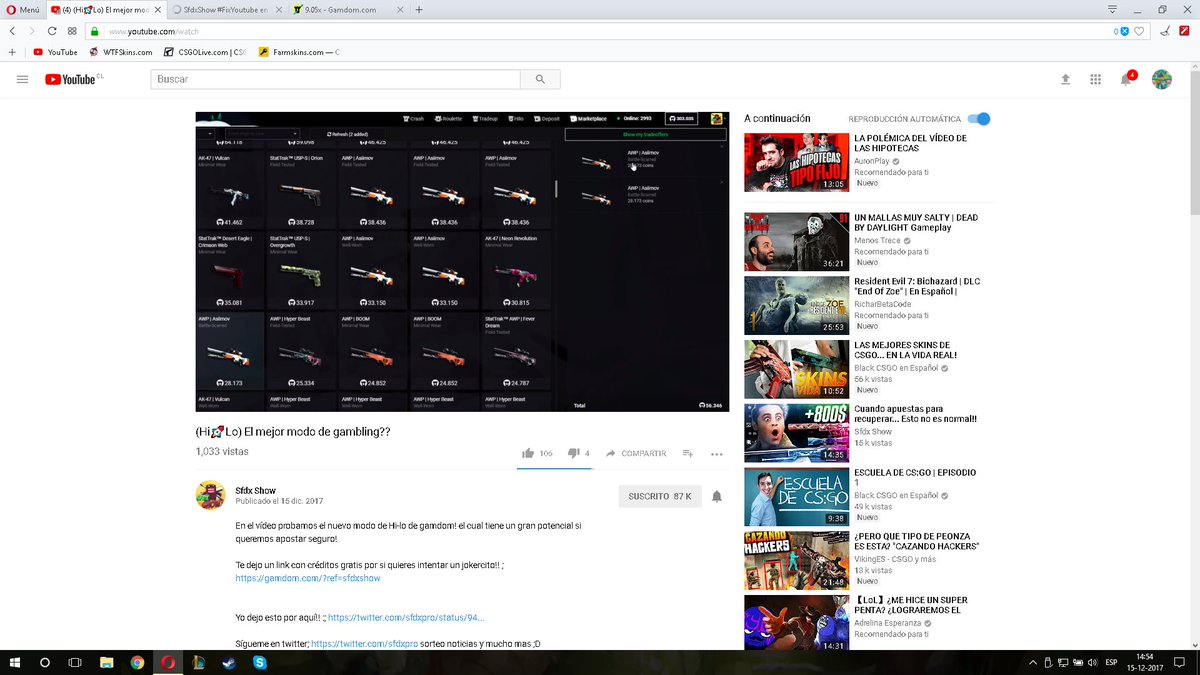Image resolution: width=1200 pixels, height=675 pixels.
Task: Open the video upload icon
Action: pyautogui.click(x=1065, y=79)
